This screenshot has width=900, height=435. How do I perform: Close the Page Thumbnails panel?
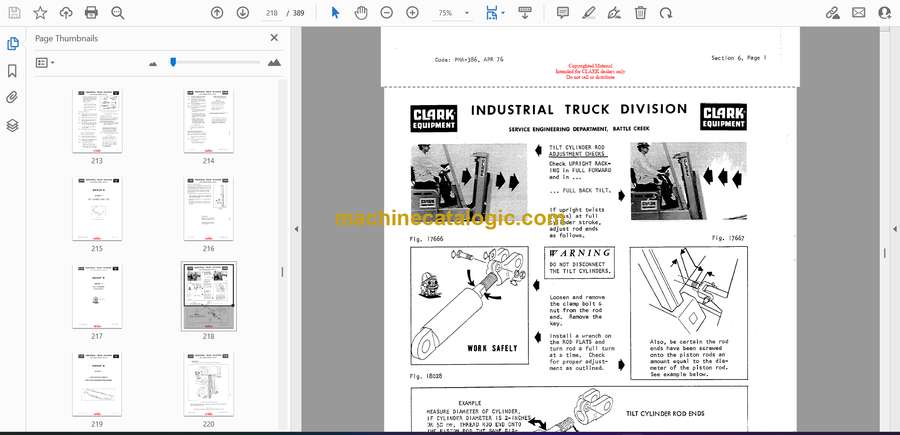click(x=274, y=38)
